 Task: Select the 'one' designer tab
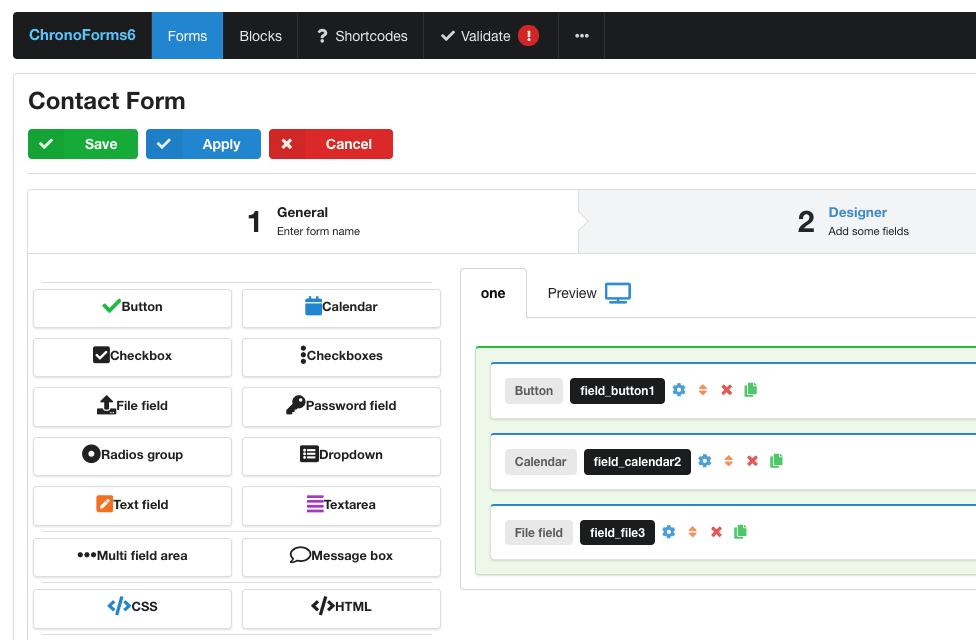click(x=493, y=293)
